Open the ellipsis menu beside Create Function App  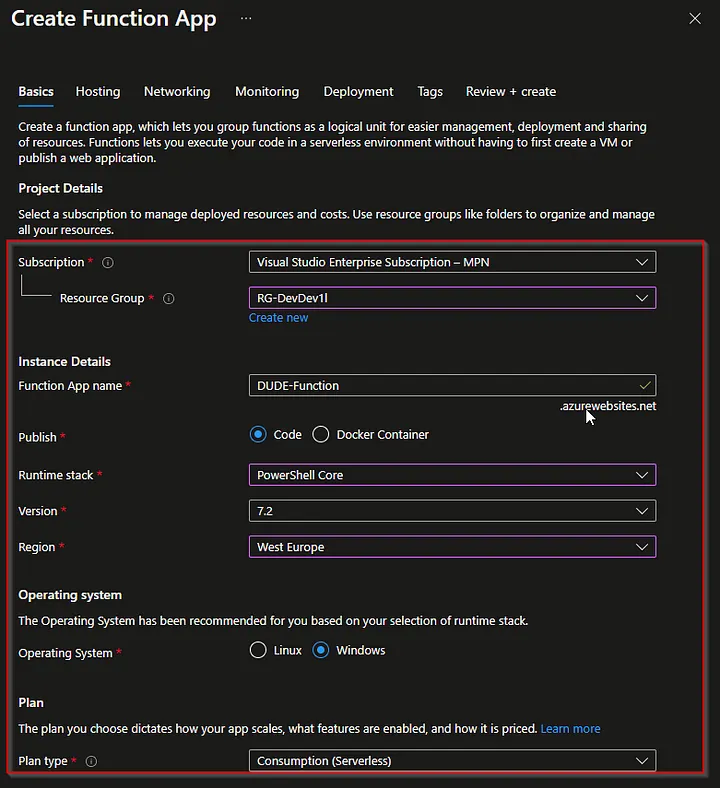(246, 19)
